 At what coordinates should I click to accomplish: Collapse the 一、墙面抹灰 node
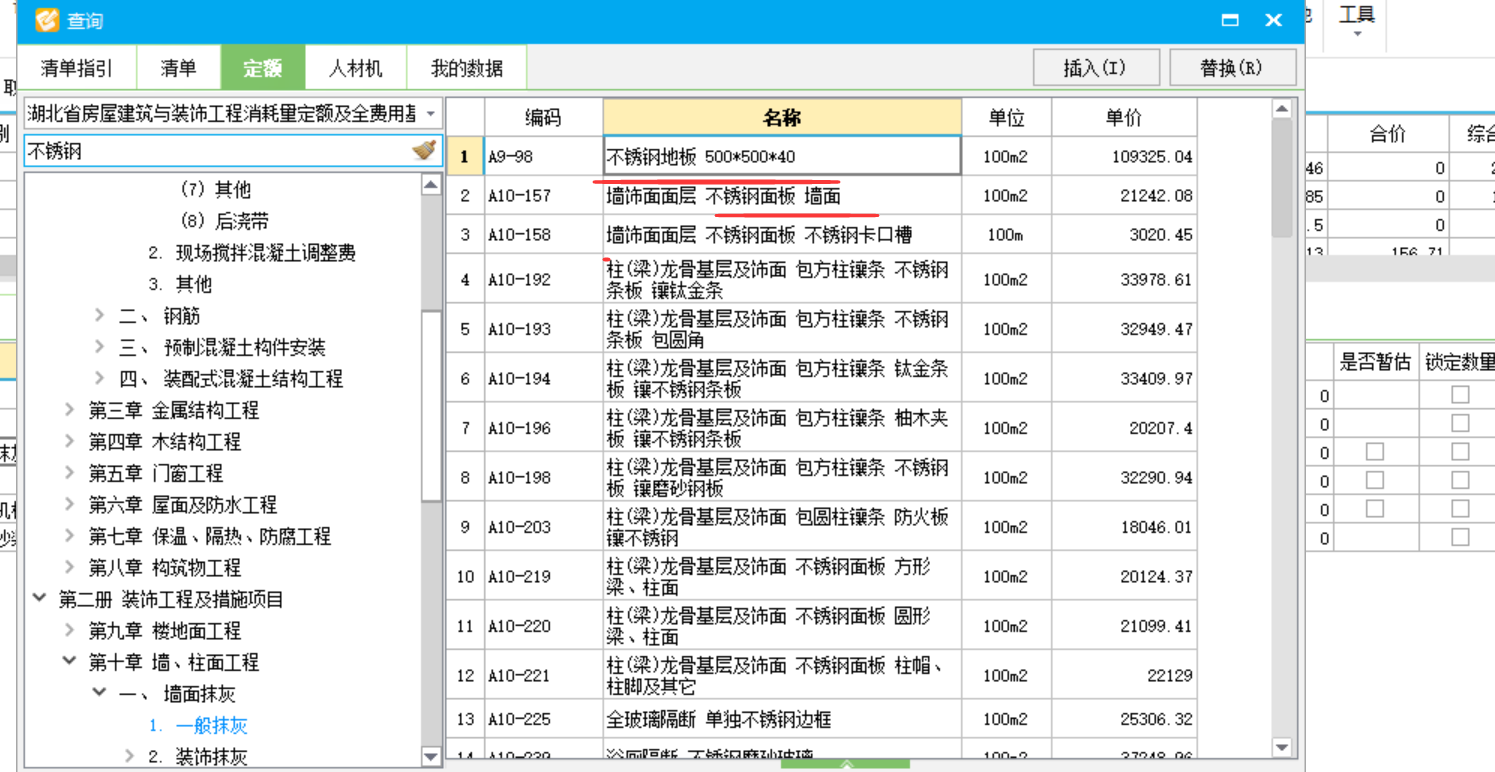click(99, 694)
